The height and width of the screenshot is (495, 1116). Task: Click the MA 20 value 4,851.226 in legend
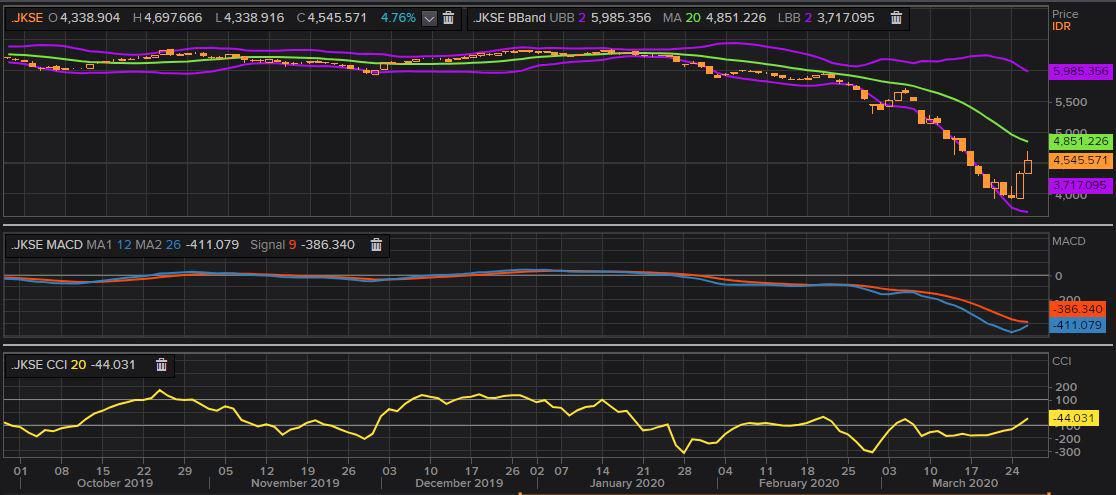pos(735,18)
